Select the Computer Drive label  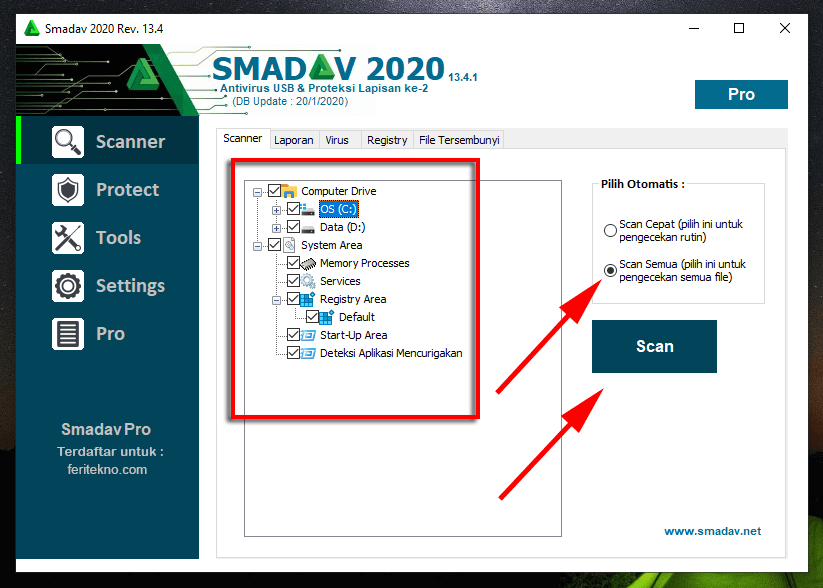[x=339, y=191]
